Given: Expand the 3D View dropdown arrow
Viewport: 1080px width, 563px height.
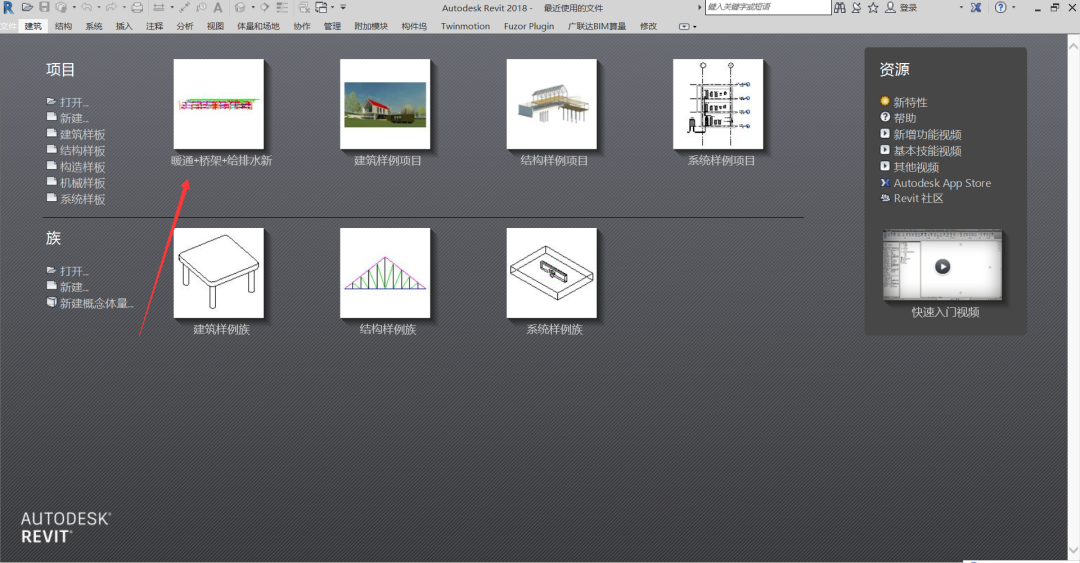Looking at the screenshot, I should click(253, 8).
